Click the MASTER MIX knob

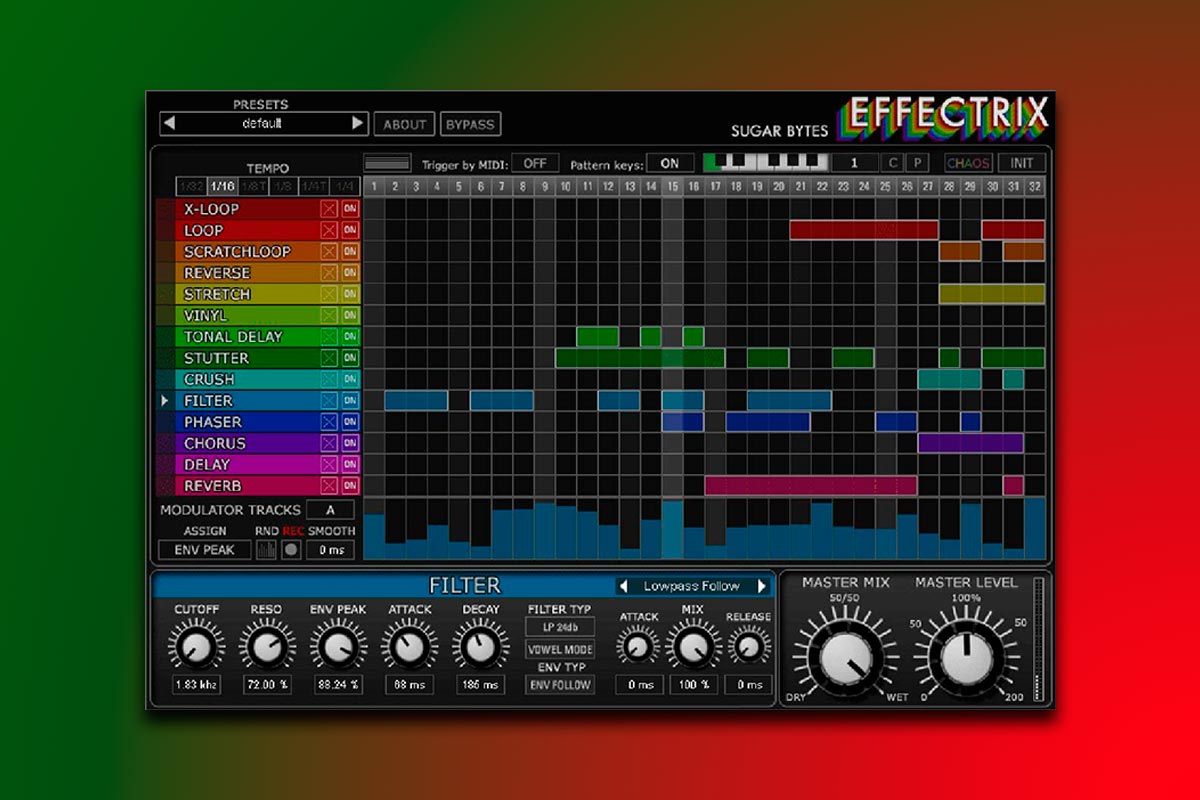coord(845,657)
